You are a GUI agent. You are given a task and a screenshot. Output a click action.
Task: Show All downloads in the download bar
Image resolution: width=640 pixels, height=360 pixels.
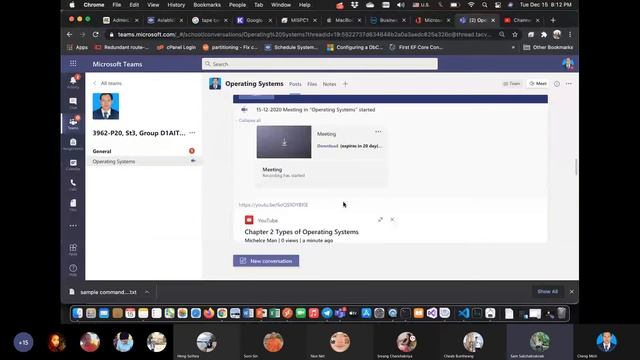(548, 291)
